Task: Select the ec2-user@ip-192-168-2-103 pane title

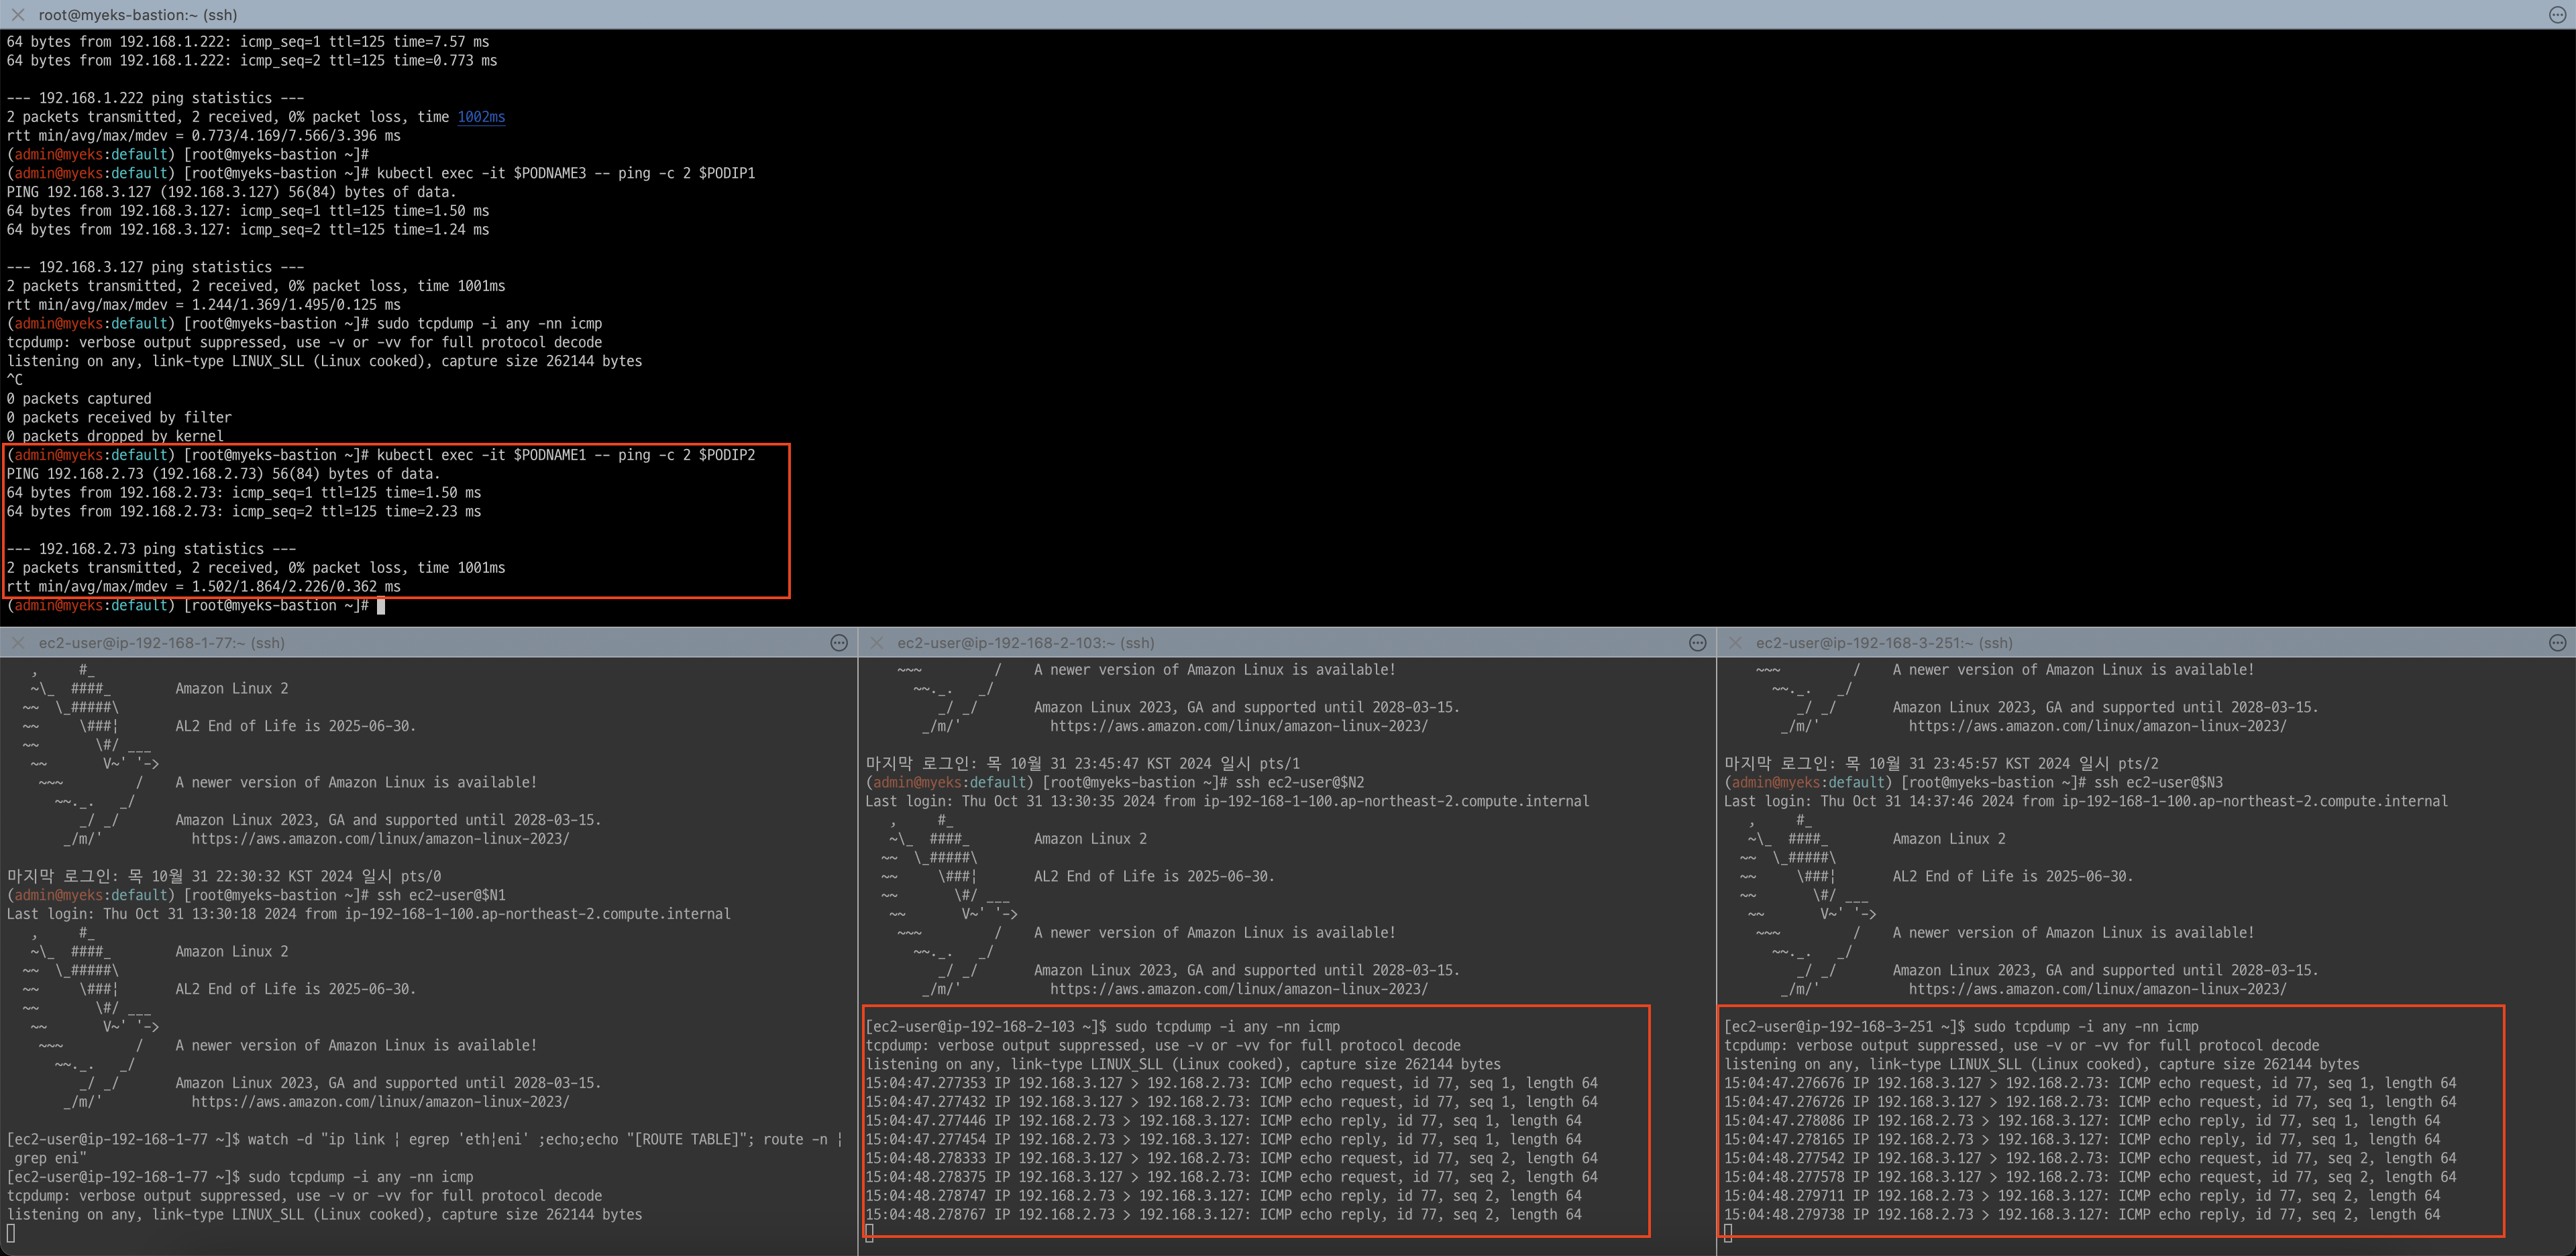Action: point(1025,643)
